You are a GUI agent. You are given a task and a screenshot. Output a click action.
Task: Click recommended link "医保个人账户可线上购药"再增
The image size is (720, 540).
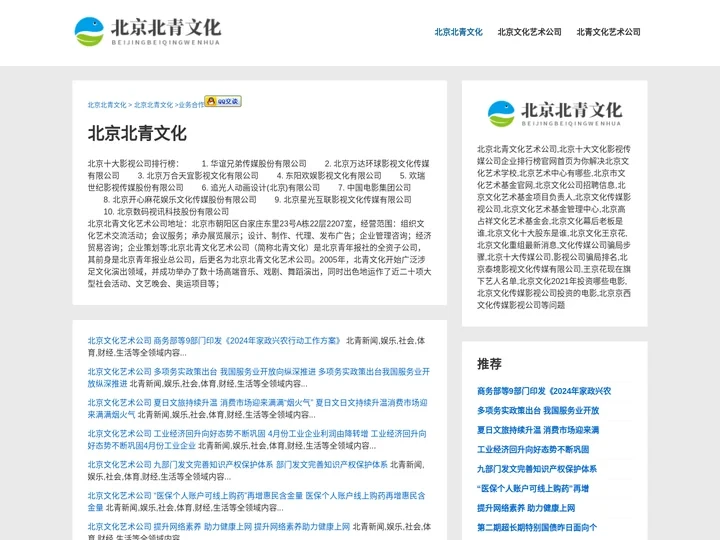click(x=533, y=489)
